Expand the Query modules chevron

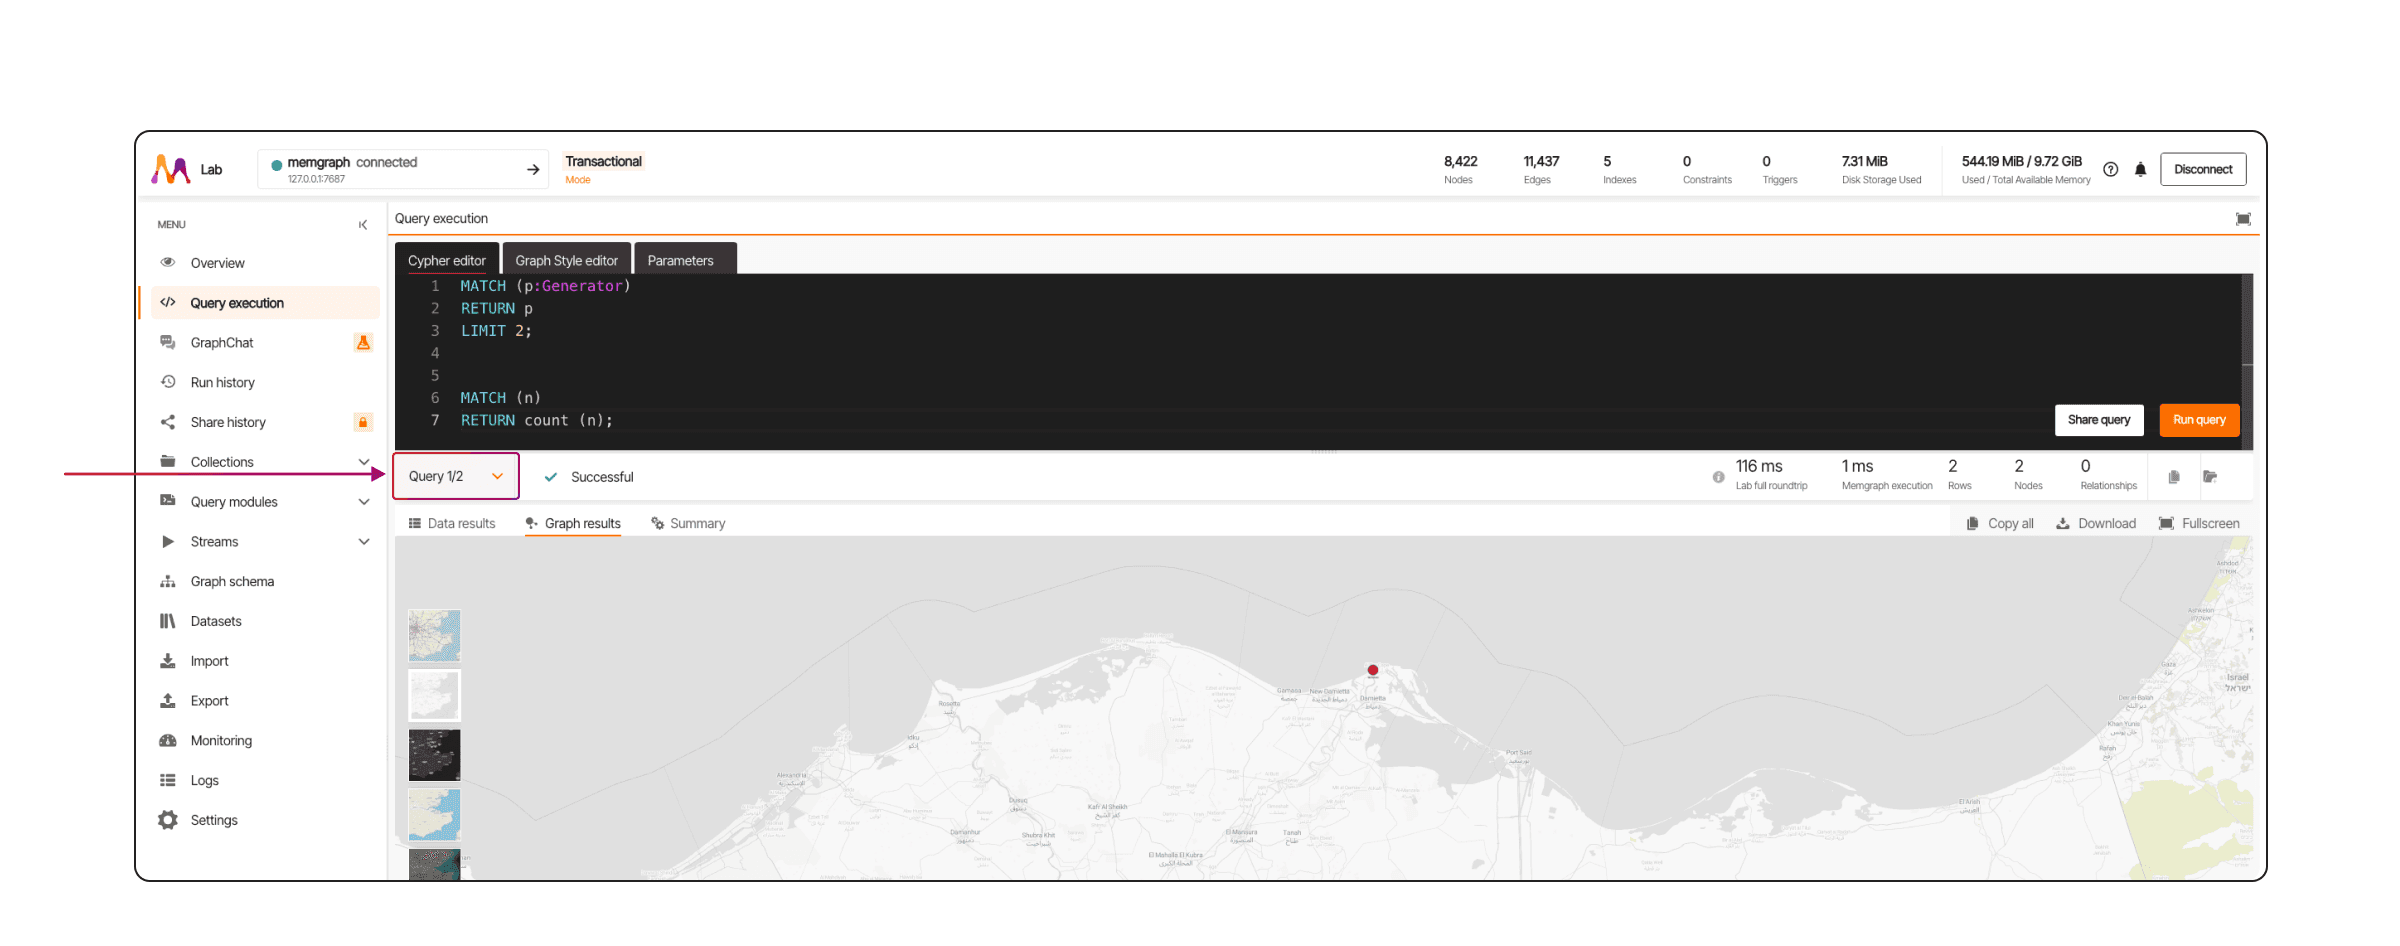click(x=364, y=502)
